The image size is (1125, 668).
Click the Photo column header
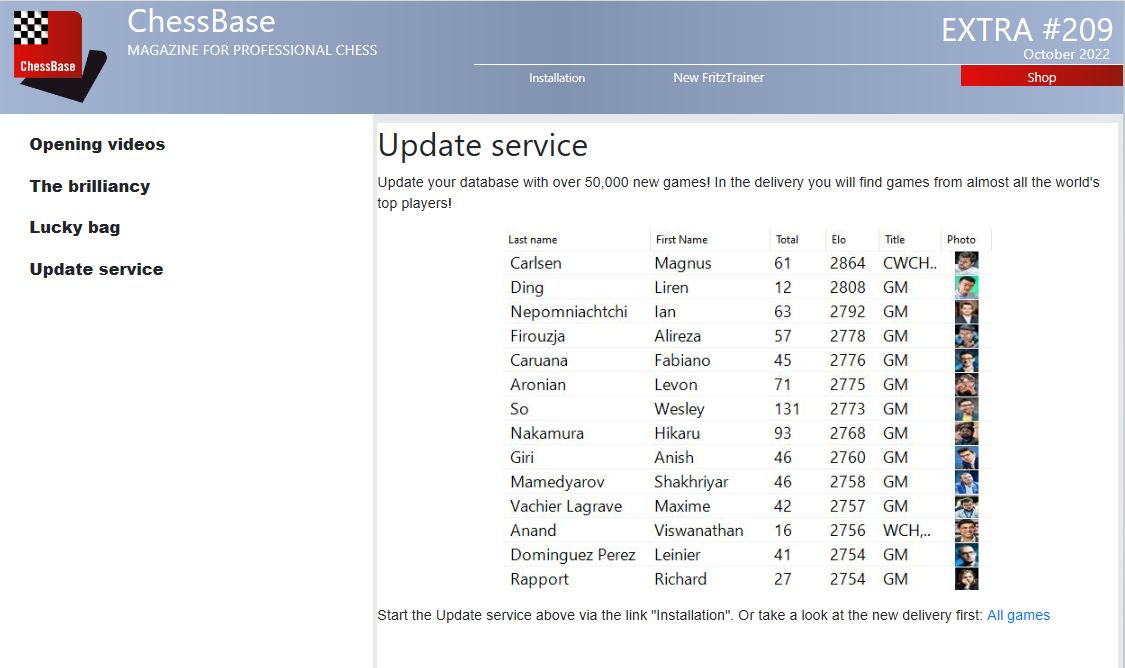961,240
